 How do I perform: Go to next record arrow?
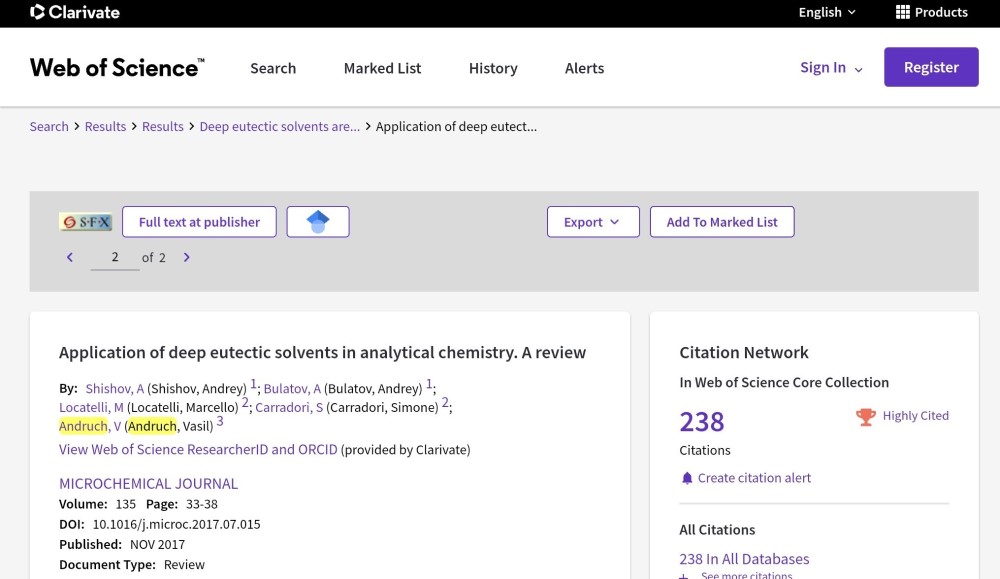tap(186, 257)
